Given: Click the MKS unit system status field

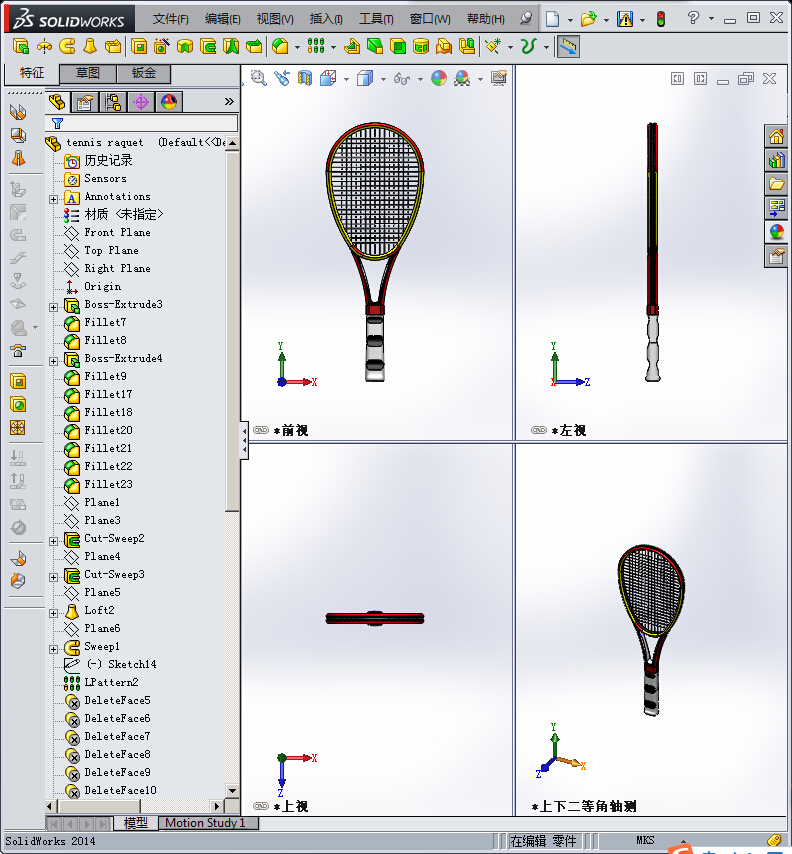Looking at the screenshot, I should pos(645,840).
